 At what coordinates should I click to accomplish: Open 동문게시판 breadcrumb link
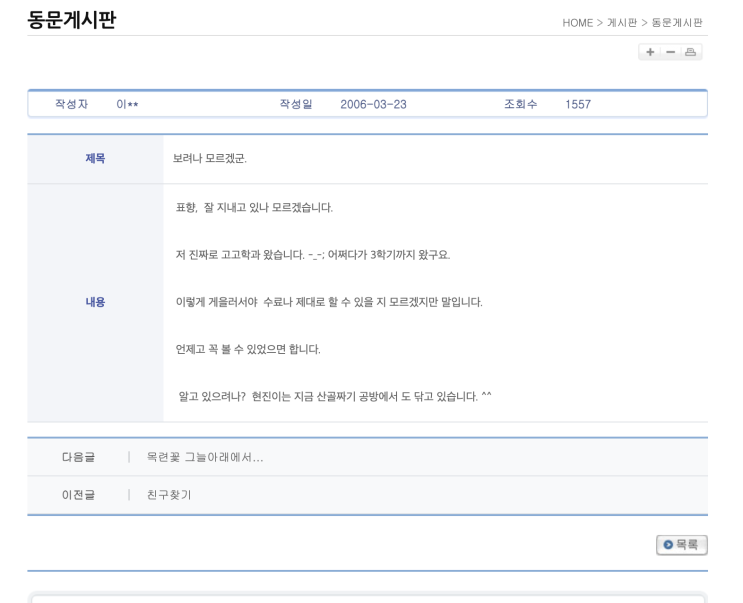click(x=677, y=23)
